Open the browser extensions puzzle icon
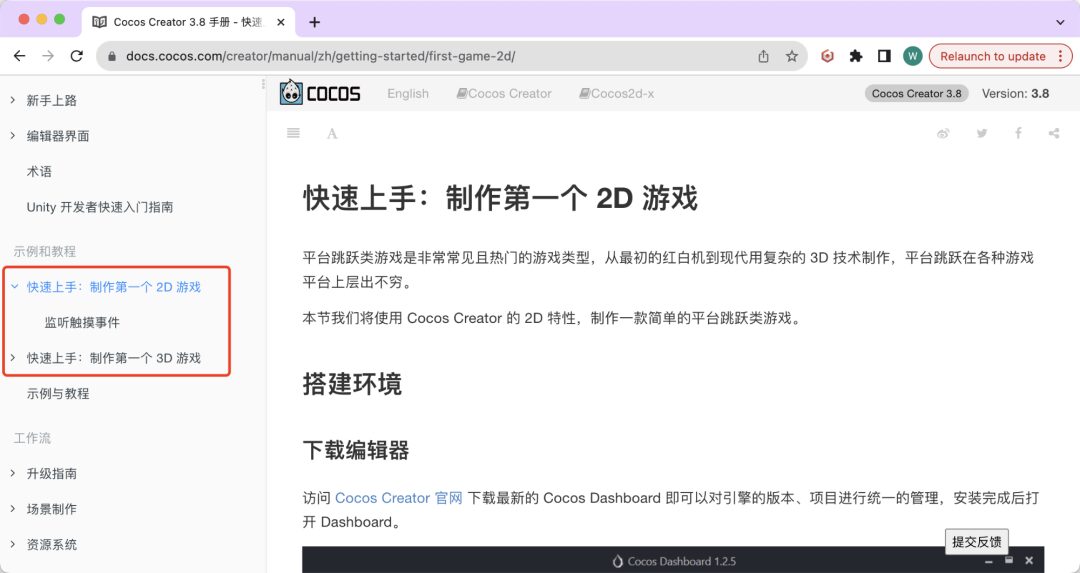 click(856, 56)
